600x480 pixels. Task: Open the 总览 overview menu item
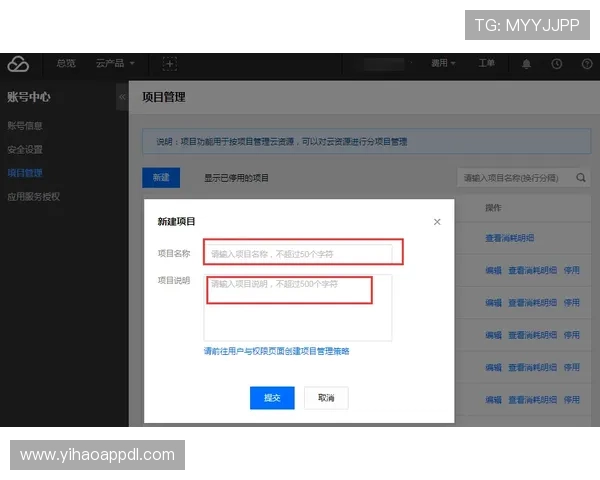[66, 63]
